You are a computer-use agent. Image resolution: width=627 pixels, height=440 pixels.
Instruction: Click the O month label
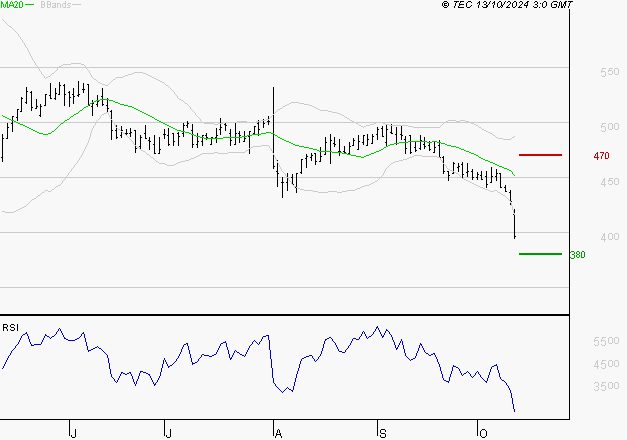tap(483, 434)
